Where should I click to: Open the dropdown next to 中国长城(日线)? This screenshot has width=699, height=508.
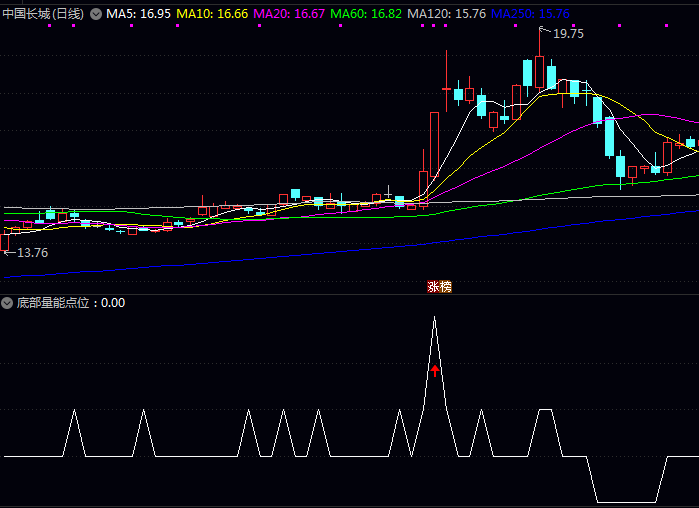tap(96, 14)
